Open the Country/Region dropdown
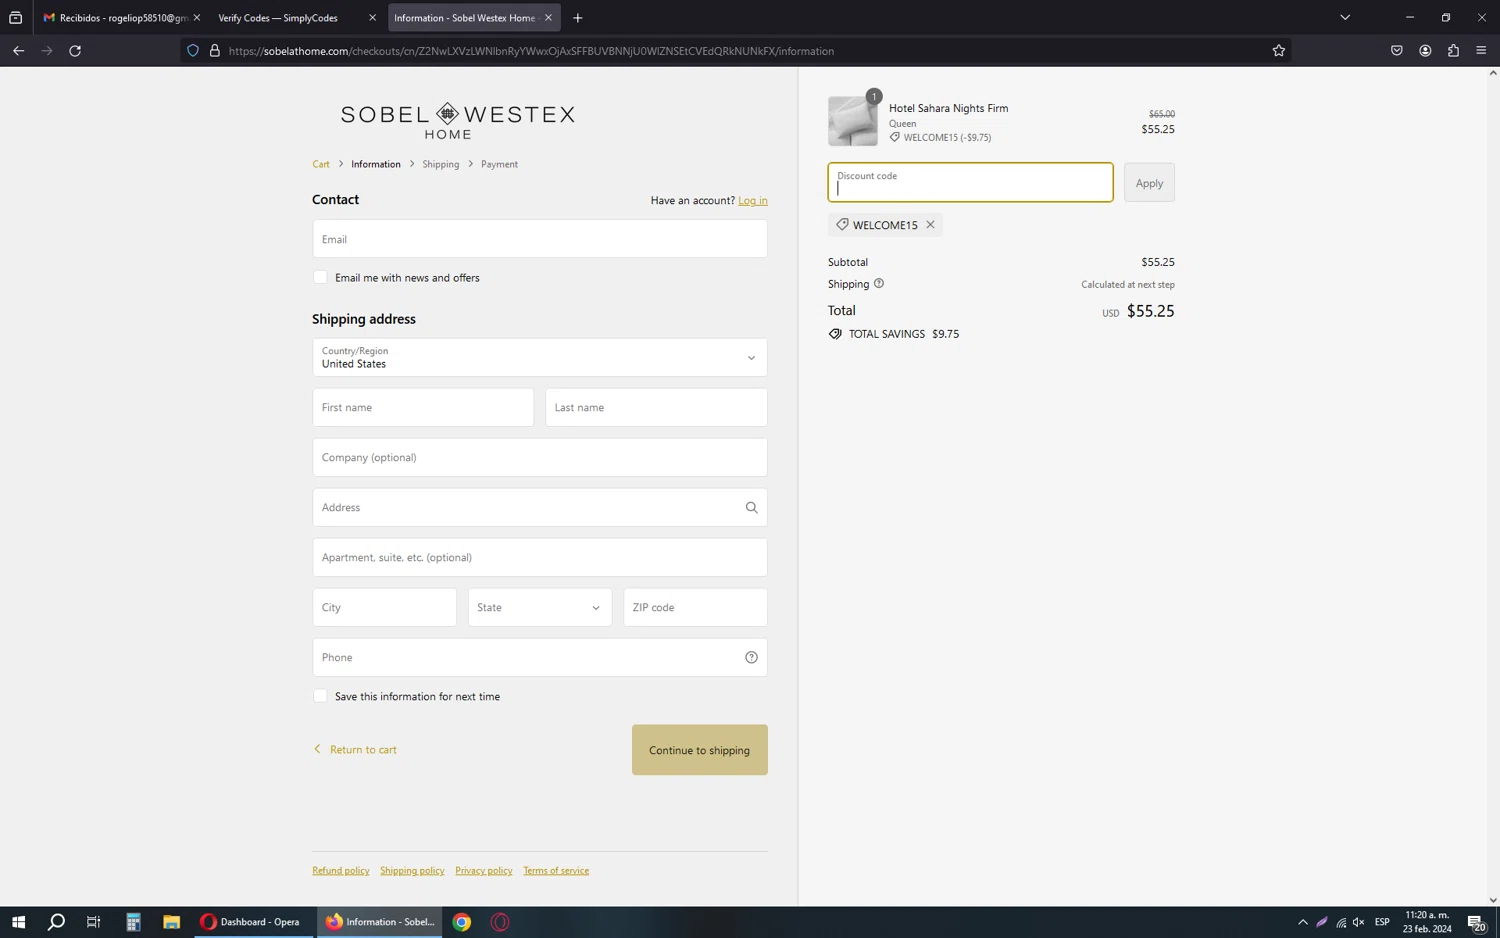 coord(540,358)
